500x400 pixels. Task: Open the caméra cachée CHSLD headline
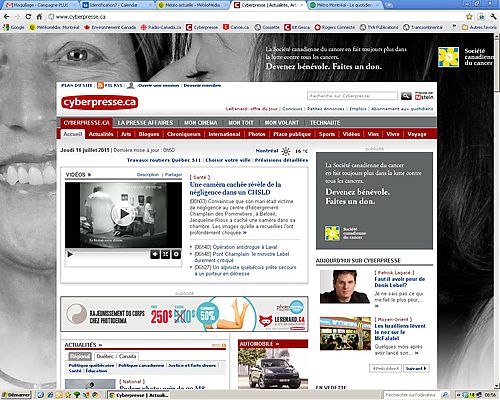point(235,188)
